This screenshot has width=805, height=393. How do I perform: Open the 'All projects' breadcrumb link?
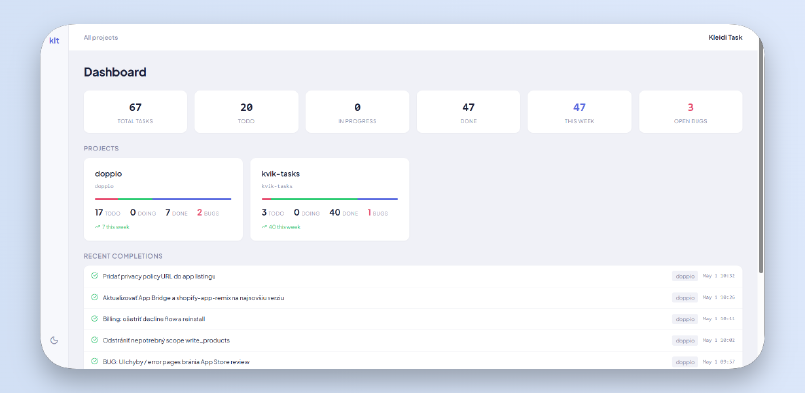tap(101, 38)
